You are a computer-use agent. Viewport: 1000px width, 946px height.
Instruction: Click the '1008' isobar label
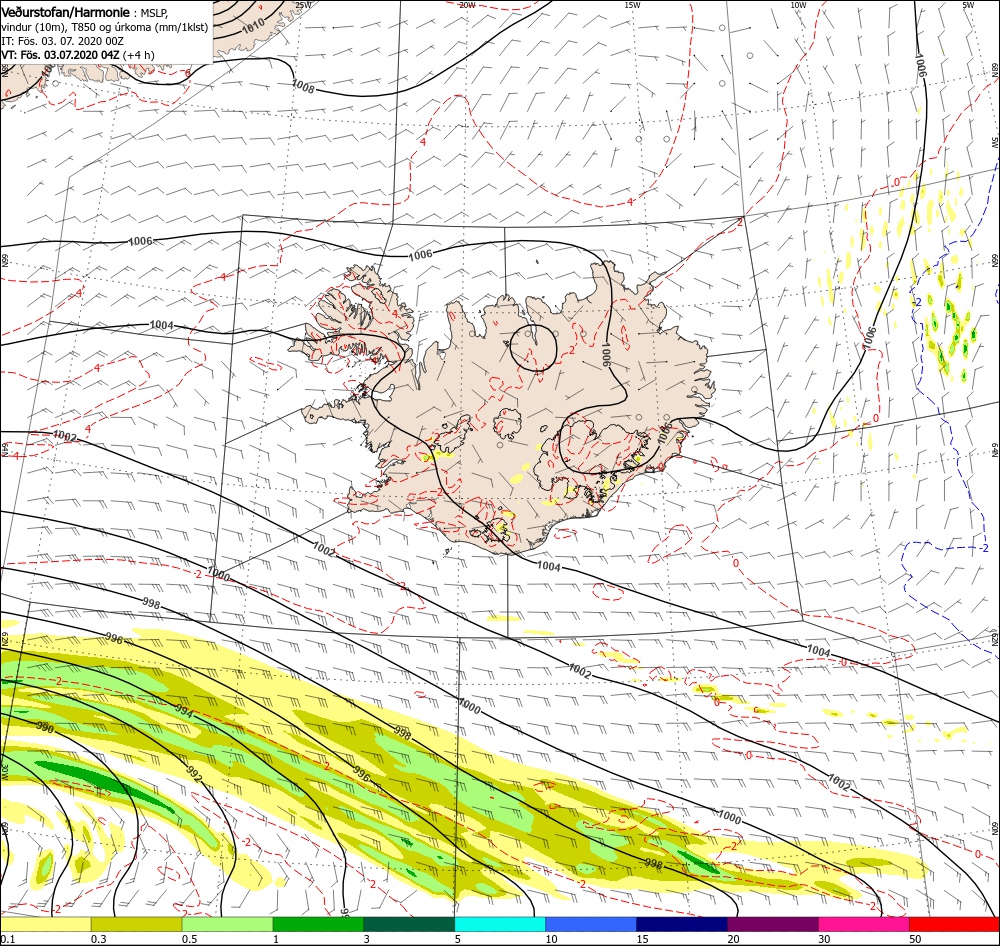(x=303, y=86)
